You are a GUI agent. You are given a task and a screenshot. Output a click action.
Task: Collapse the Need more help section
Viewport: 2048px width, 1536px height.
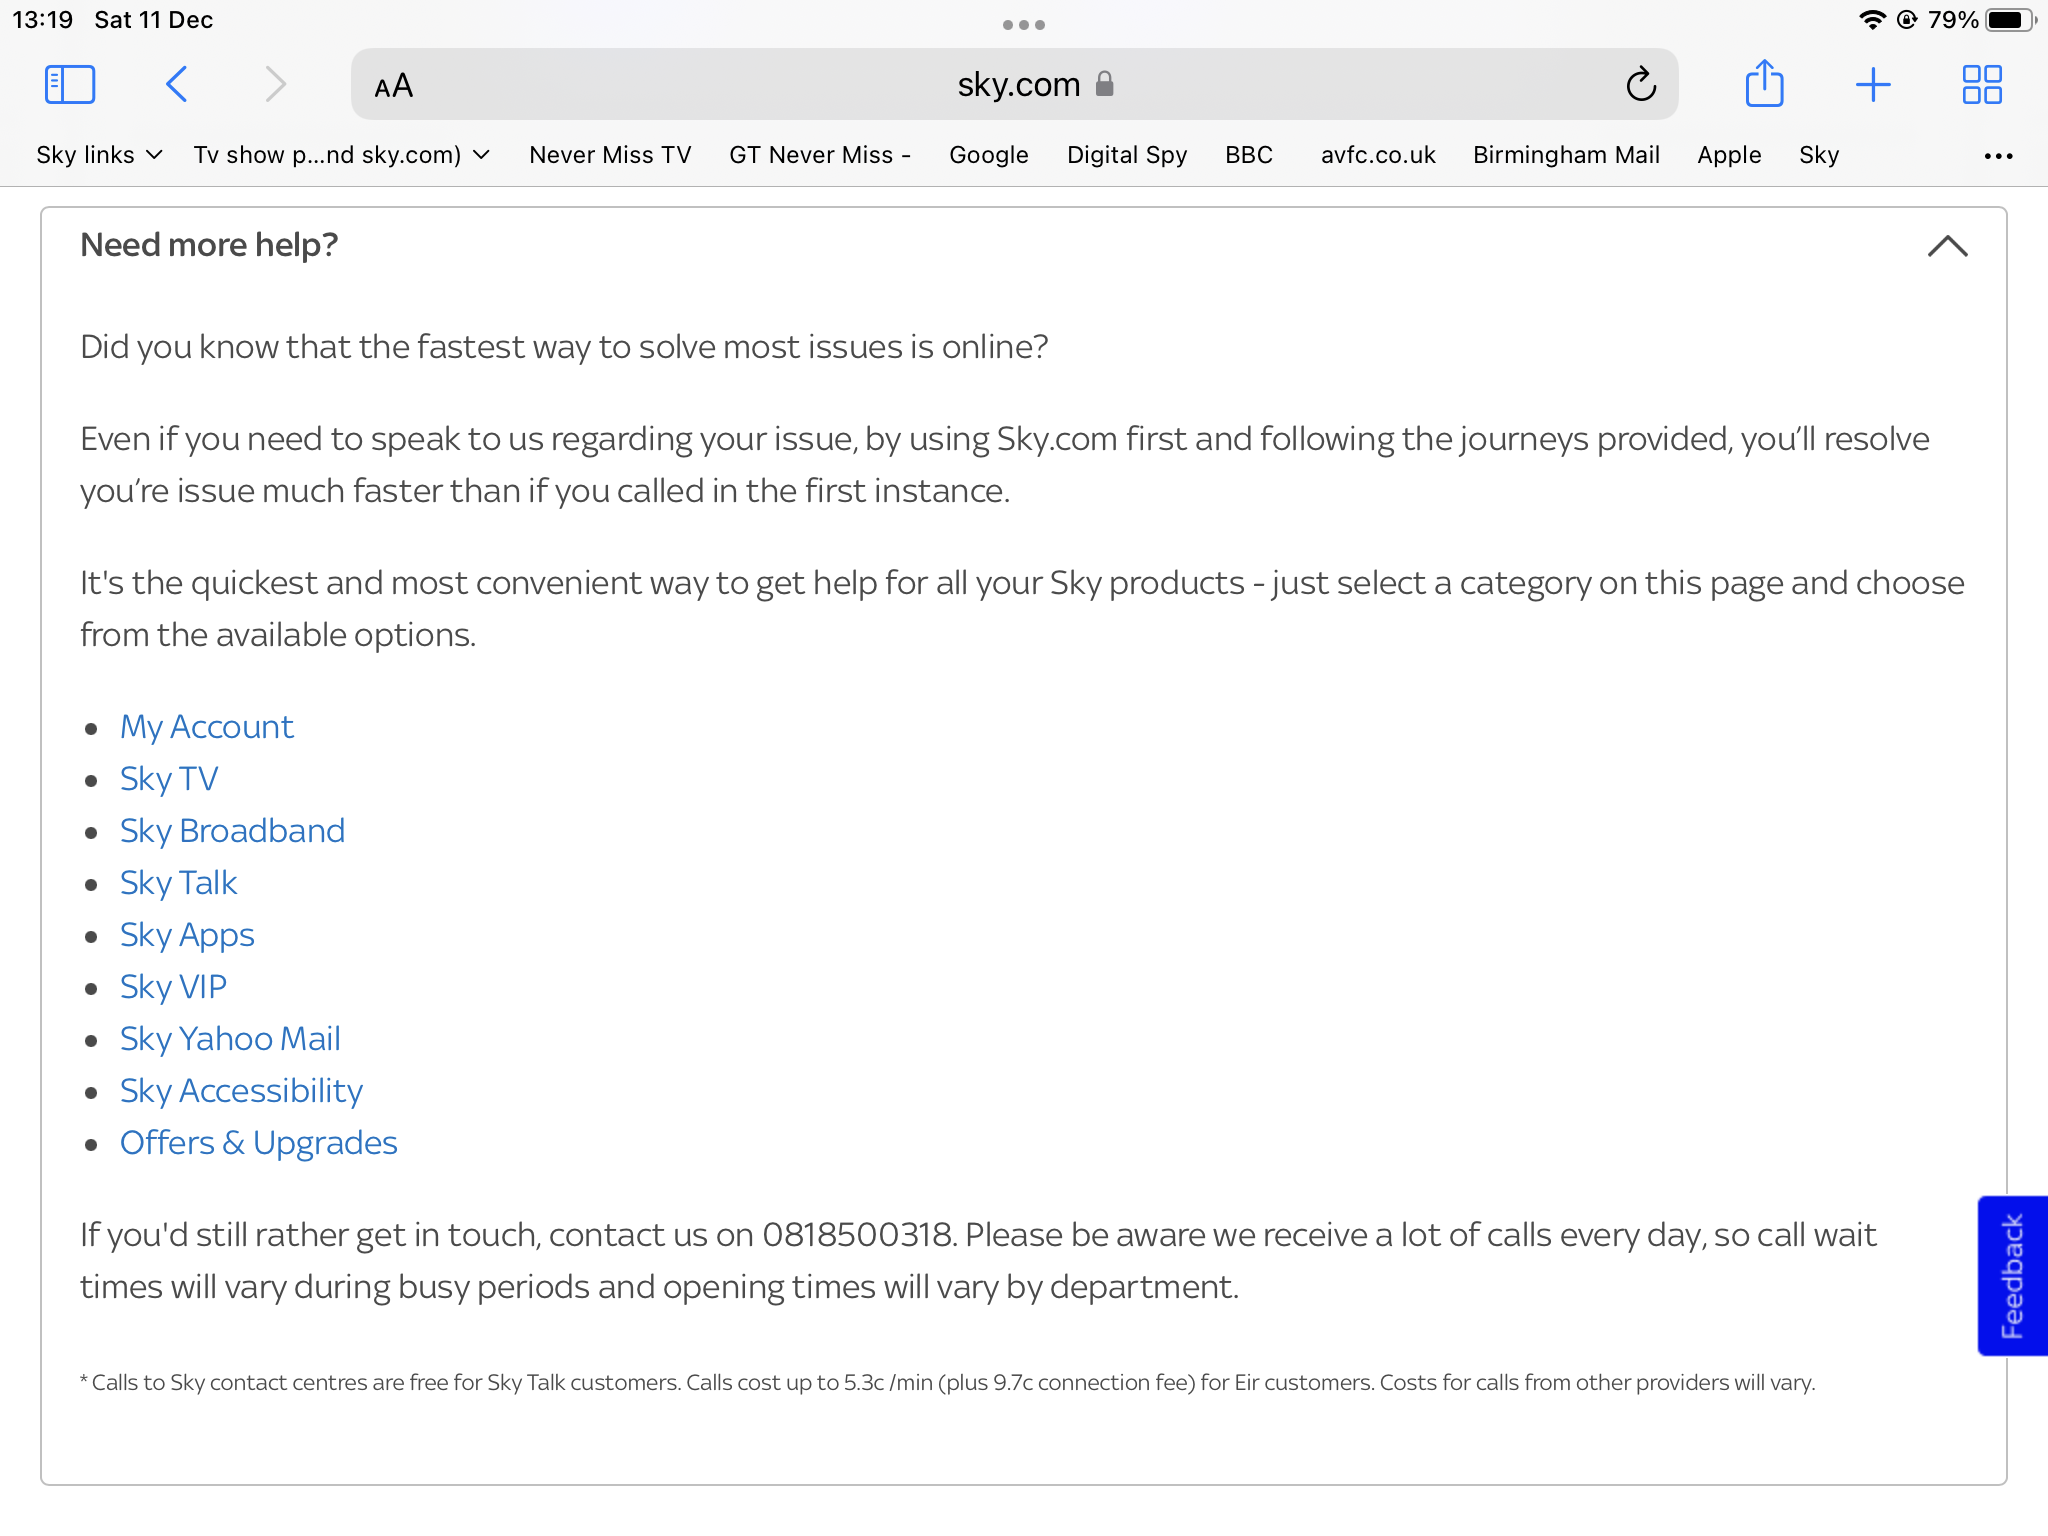pyautogui.click(x=1948, y=245)
